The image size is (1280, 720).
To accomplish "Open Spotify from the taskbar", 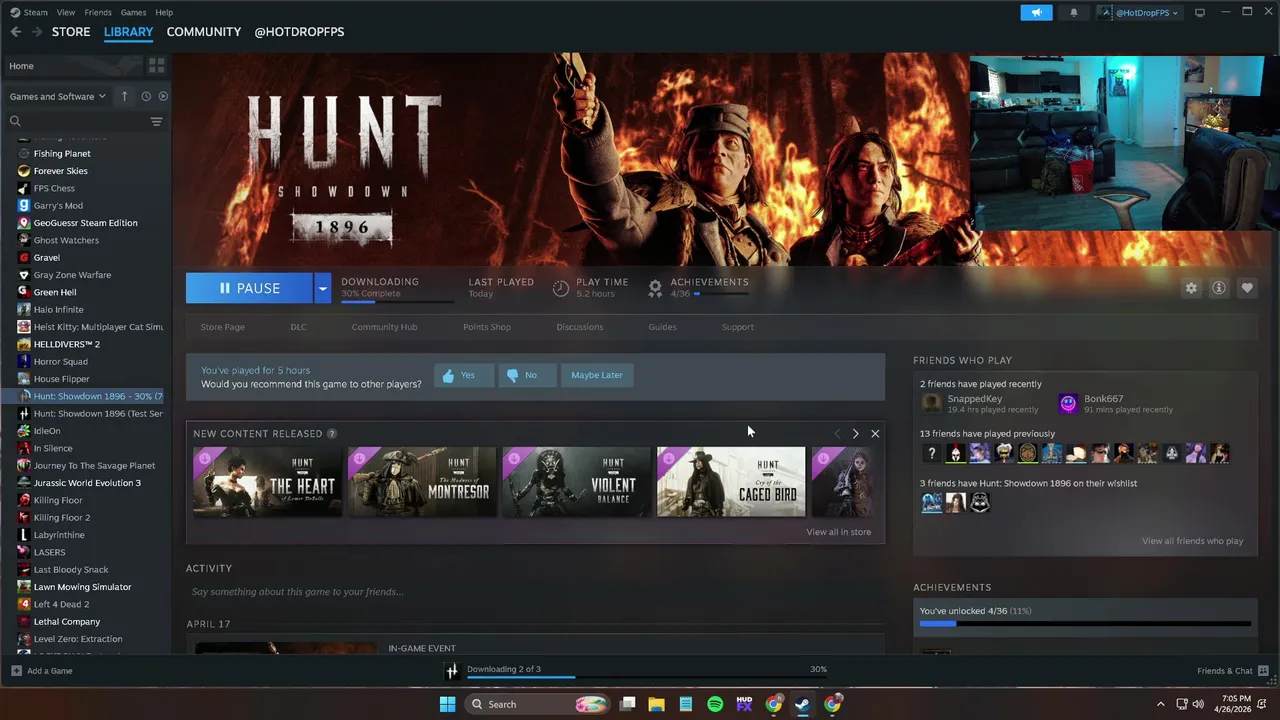I will 715,704.
